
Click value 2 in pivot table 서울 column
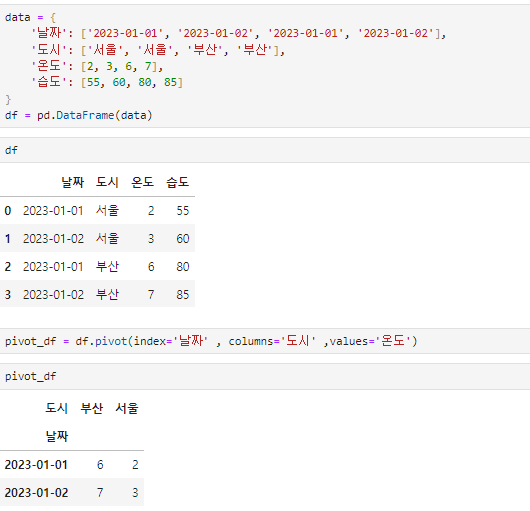pos(135,465)
